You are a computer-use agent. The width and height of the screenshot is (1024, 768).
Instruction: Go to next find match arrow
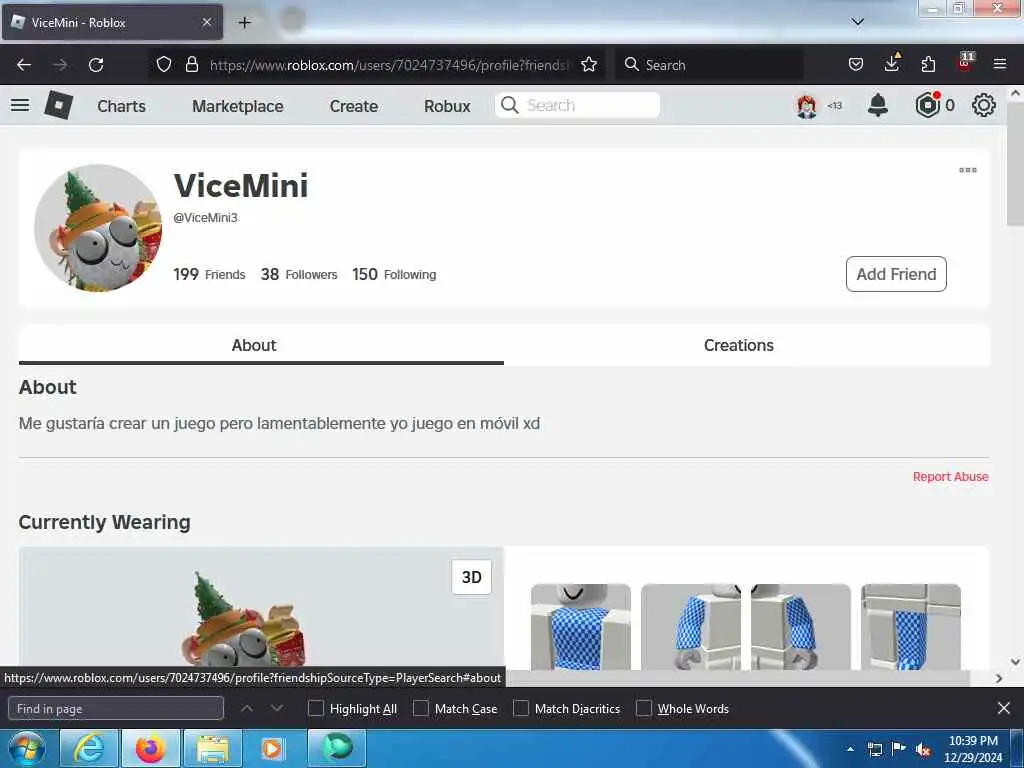277,708
